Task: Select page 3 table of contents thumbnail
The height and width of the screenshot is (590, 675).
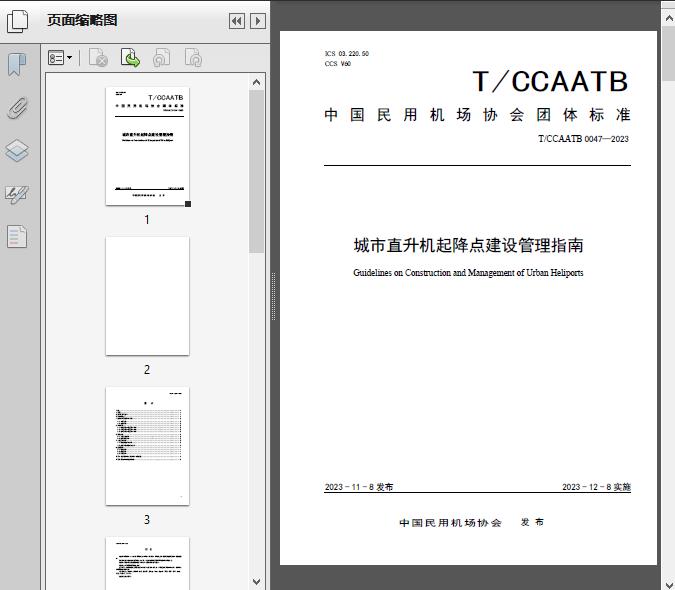Action: point(147,446)
